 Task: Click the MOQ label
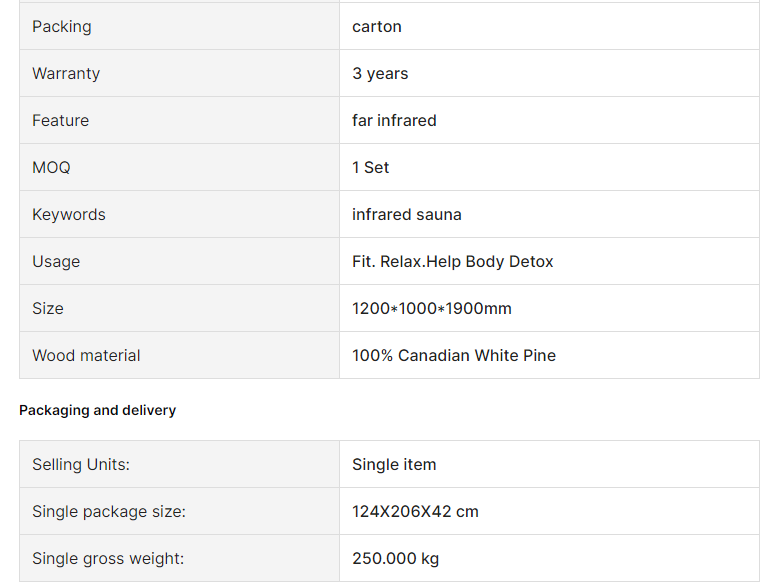52,167
